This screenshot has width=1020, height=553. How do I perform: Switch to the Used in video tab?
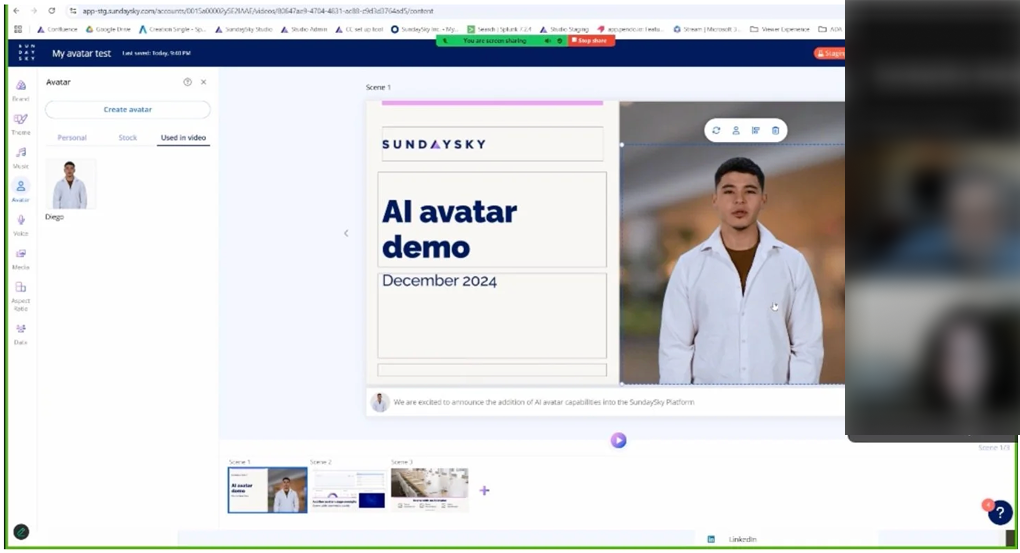(x=183, y=138)
